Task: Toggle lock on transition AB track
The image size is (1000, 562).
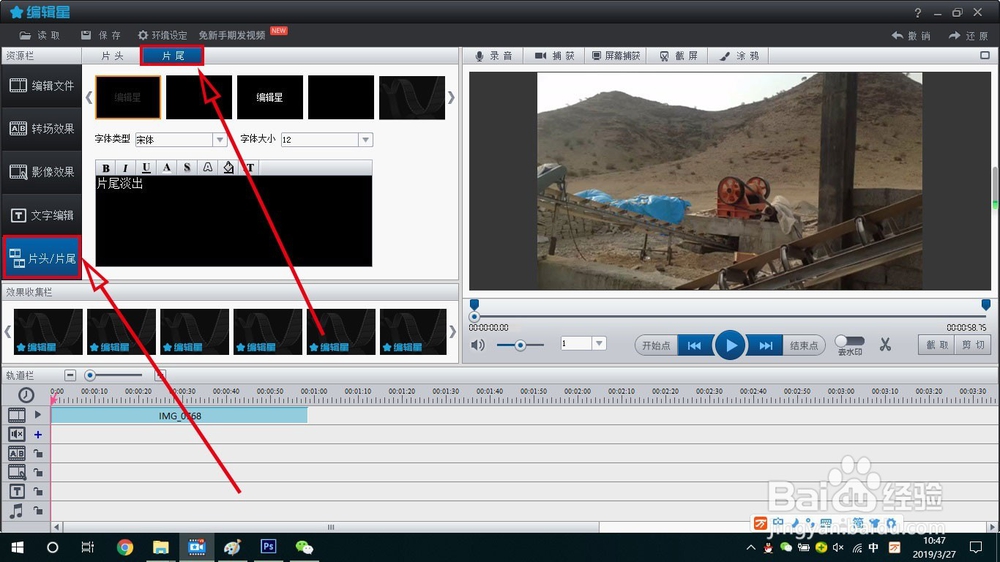Action: (x=38, y=454)
